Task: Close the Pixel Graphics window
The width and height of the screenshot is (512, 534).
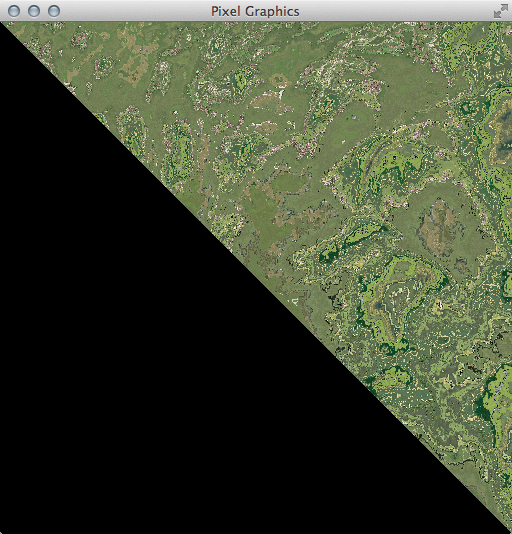Action: [x=14, y=11]
